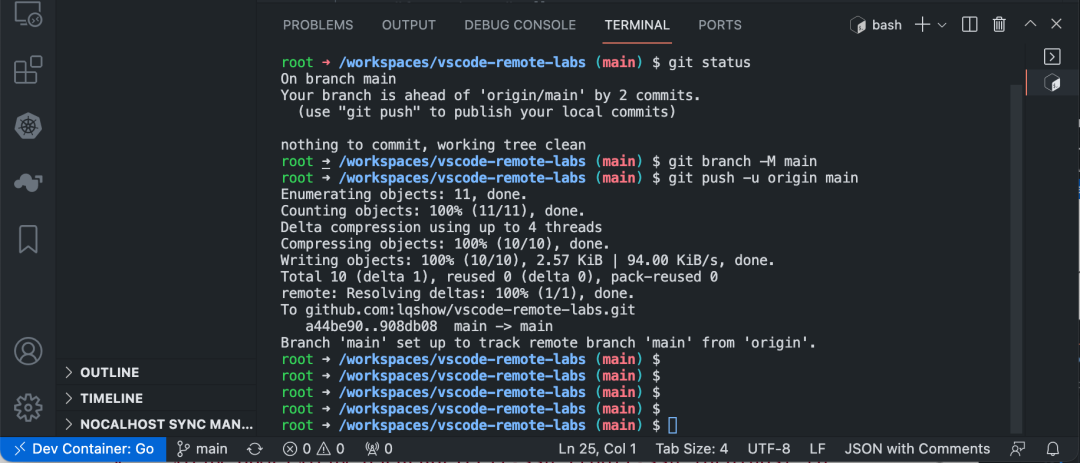
Task: Open the Remote Explorer view
Action: 28,14
